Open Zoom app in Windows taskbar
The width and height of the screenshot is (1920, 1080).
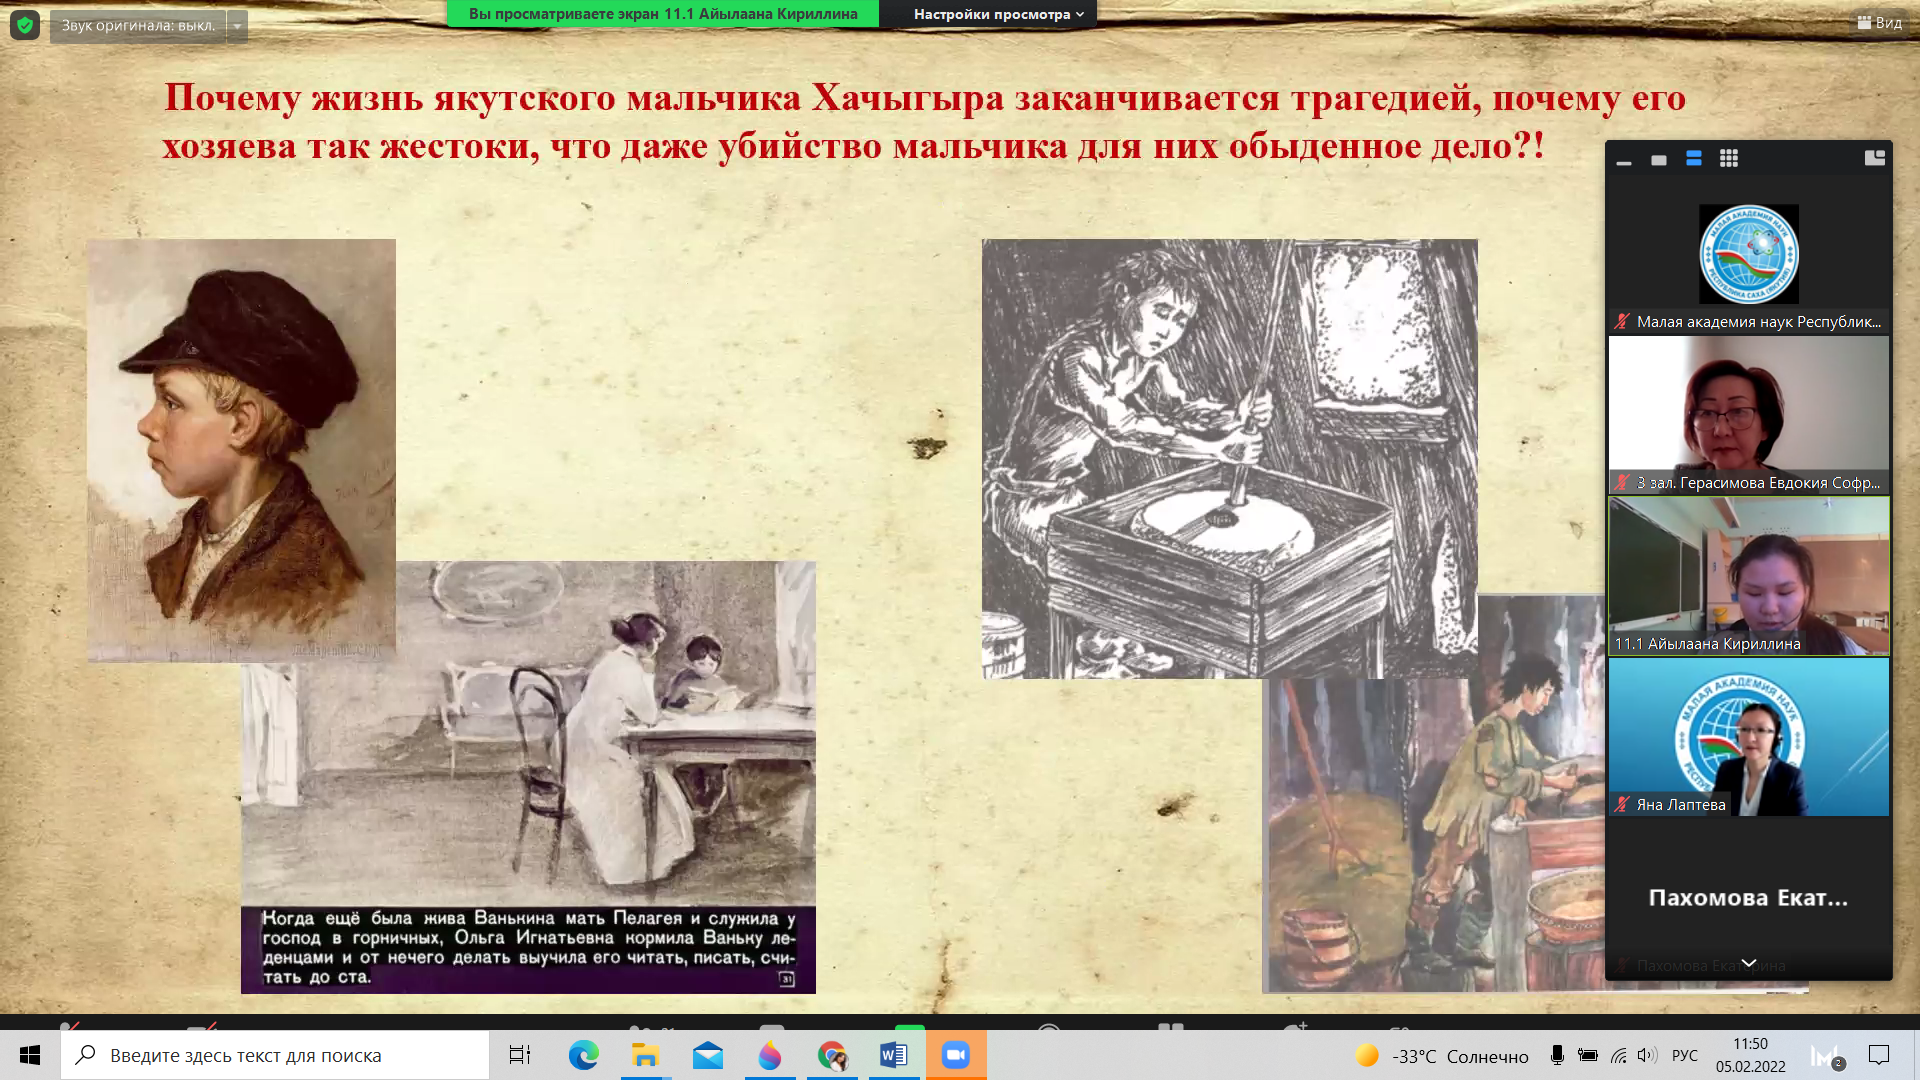[x=956, y=1055]
